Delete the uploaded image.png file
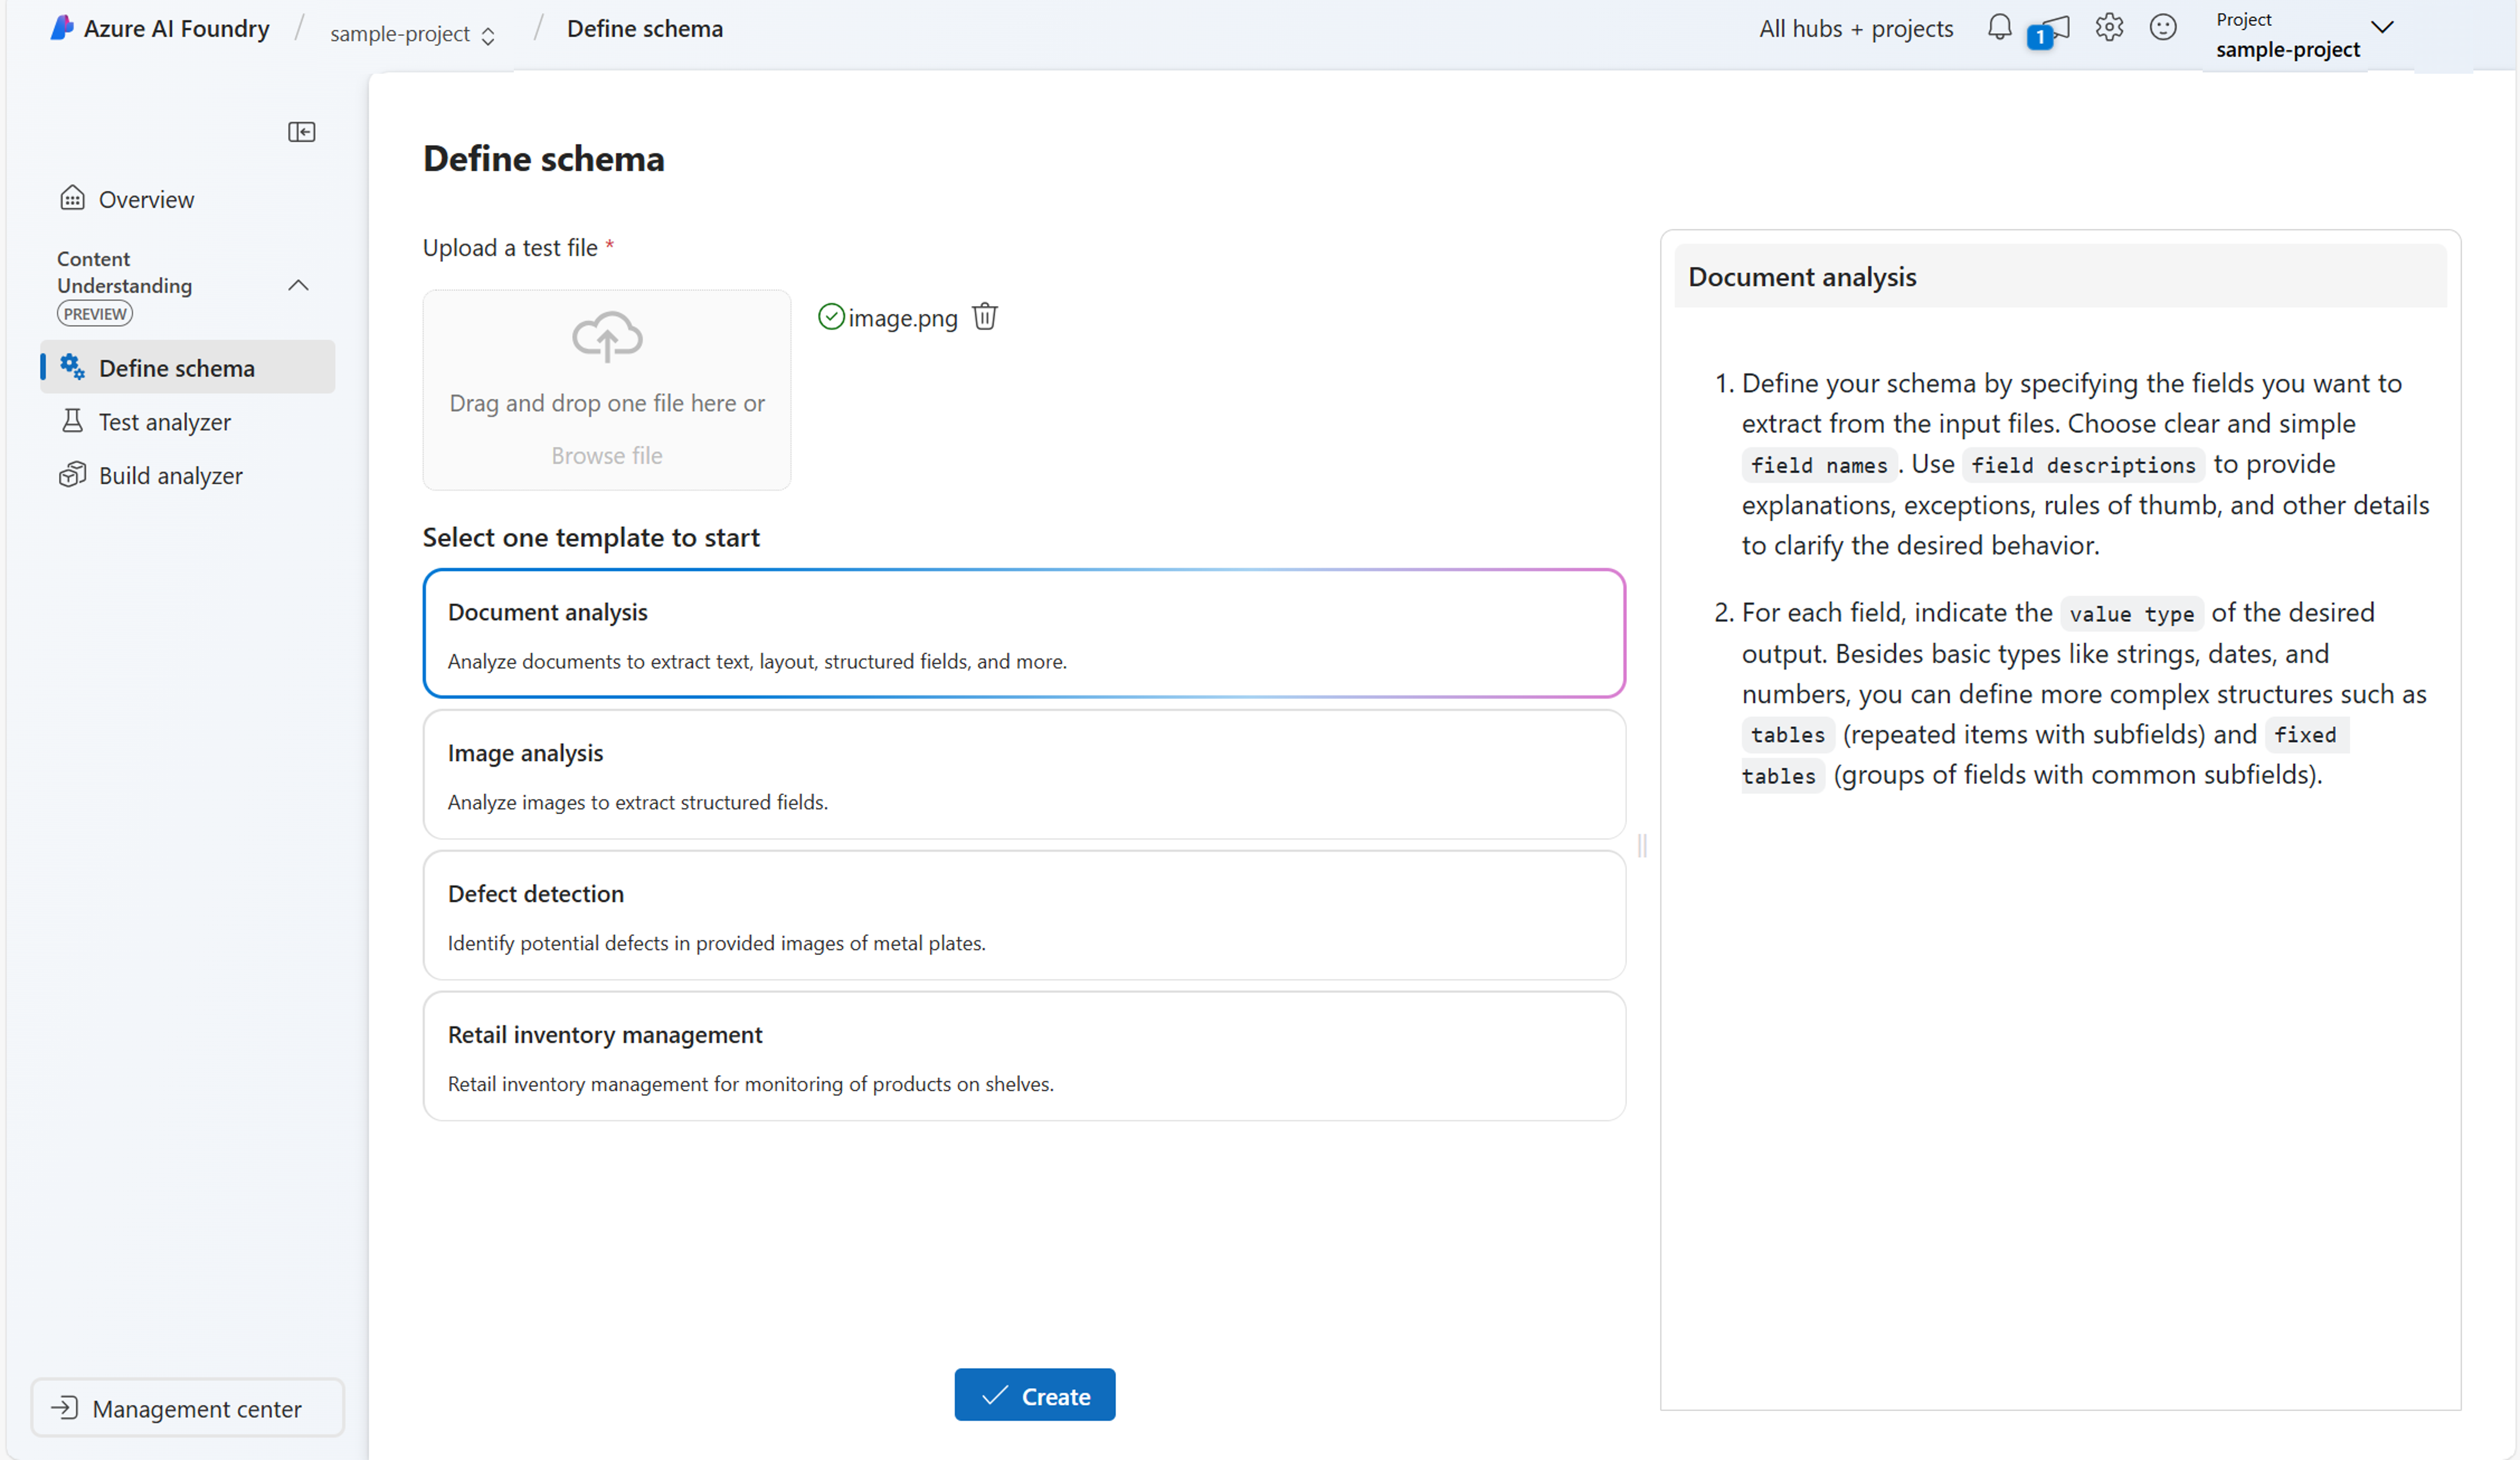Image resolution: width=2520 pixels, height=1460 pixels. tap(985, 316)
